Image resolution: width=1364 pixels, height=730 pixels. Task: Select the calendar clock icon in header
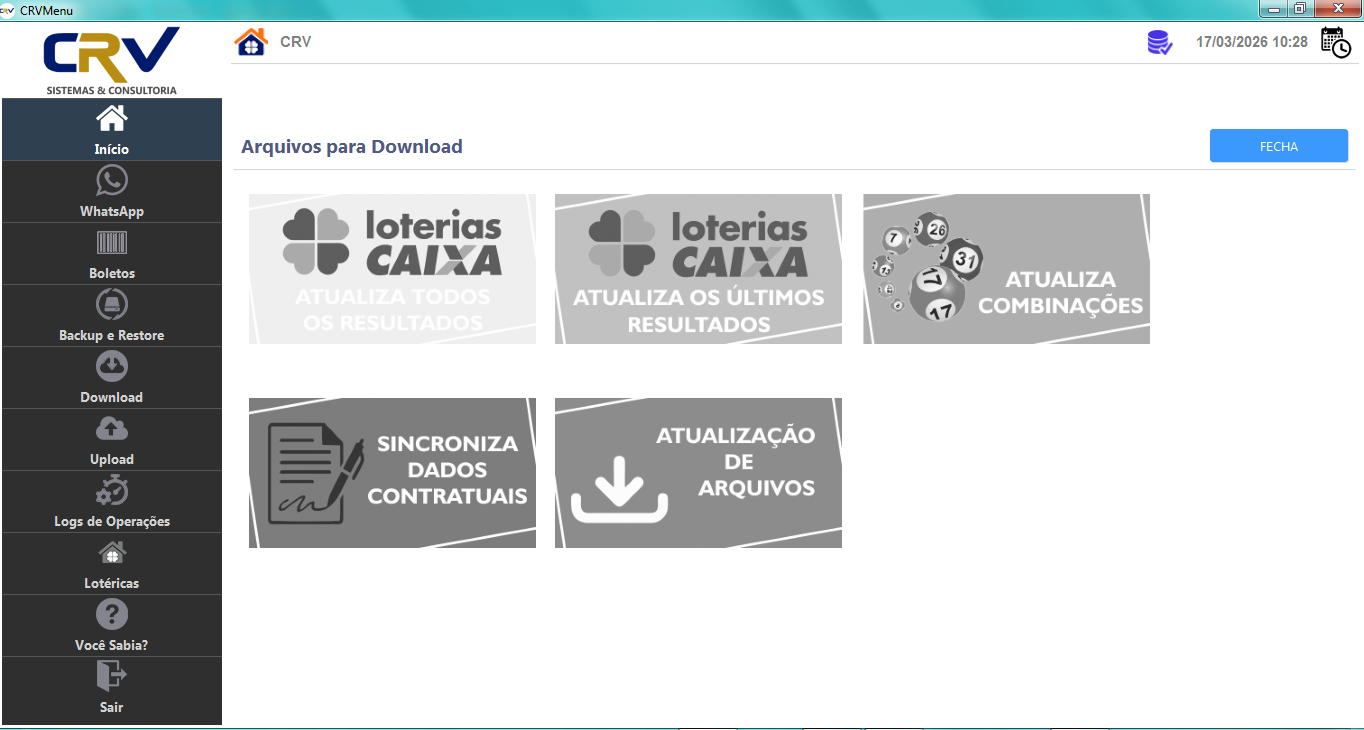1336,42
